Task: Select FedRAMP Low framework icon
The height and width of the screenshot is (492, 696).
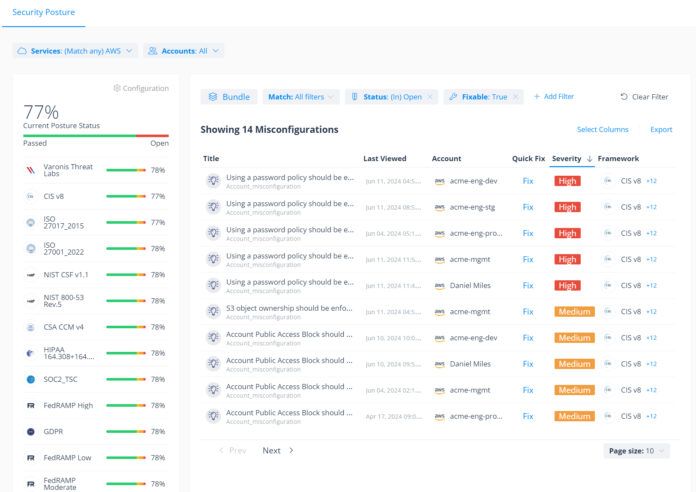Action: [31, 458]
